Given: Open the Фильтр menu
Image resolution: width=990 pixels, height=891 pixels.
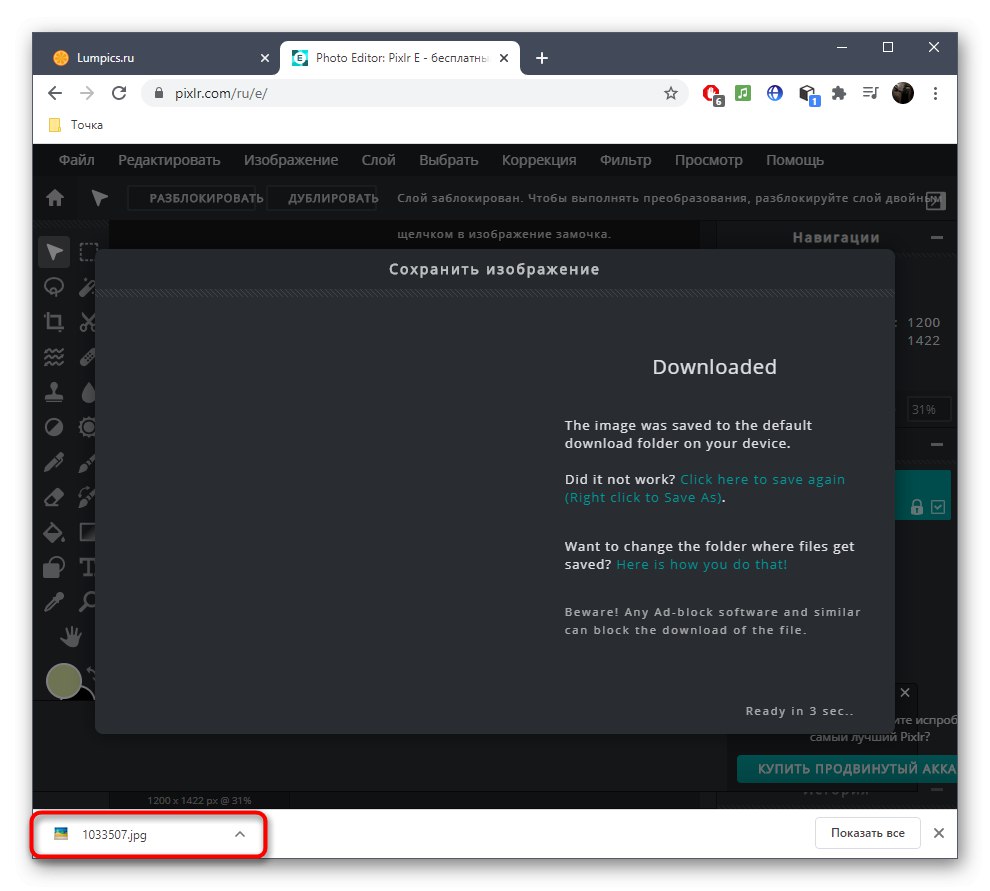Looking at the screenshot, I should click(x=625, y=160).
